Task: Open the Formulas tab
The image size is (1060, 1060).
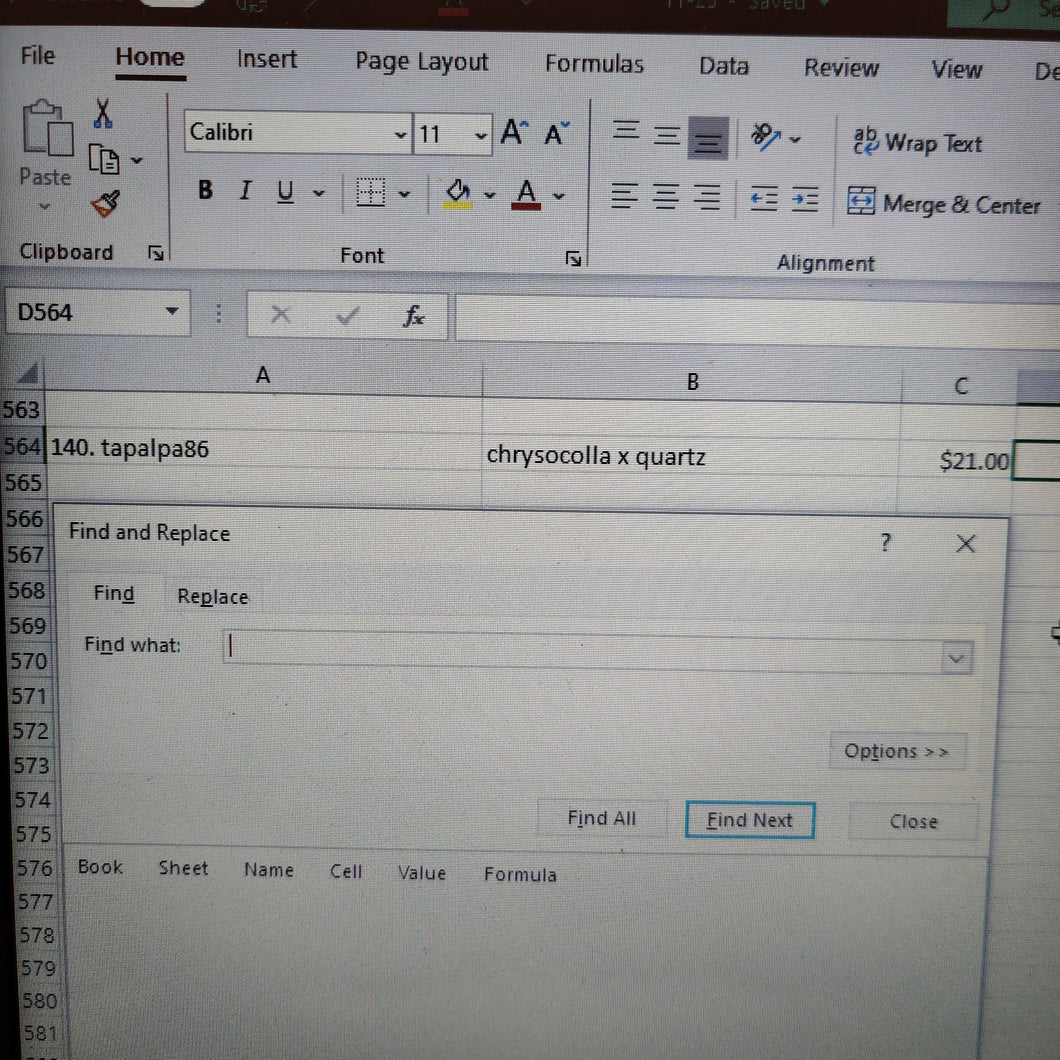Action: (594, 64)
